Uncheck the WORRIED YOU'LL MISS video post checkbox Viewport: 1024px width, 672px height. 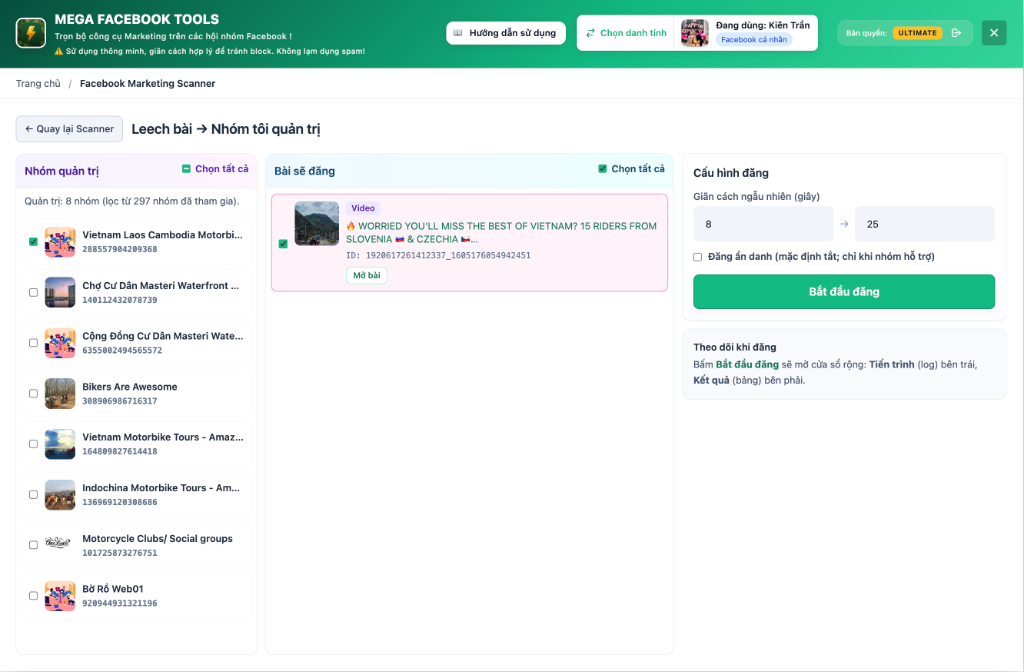[283, 244]
